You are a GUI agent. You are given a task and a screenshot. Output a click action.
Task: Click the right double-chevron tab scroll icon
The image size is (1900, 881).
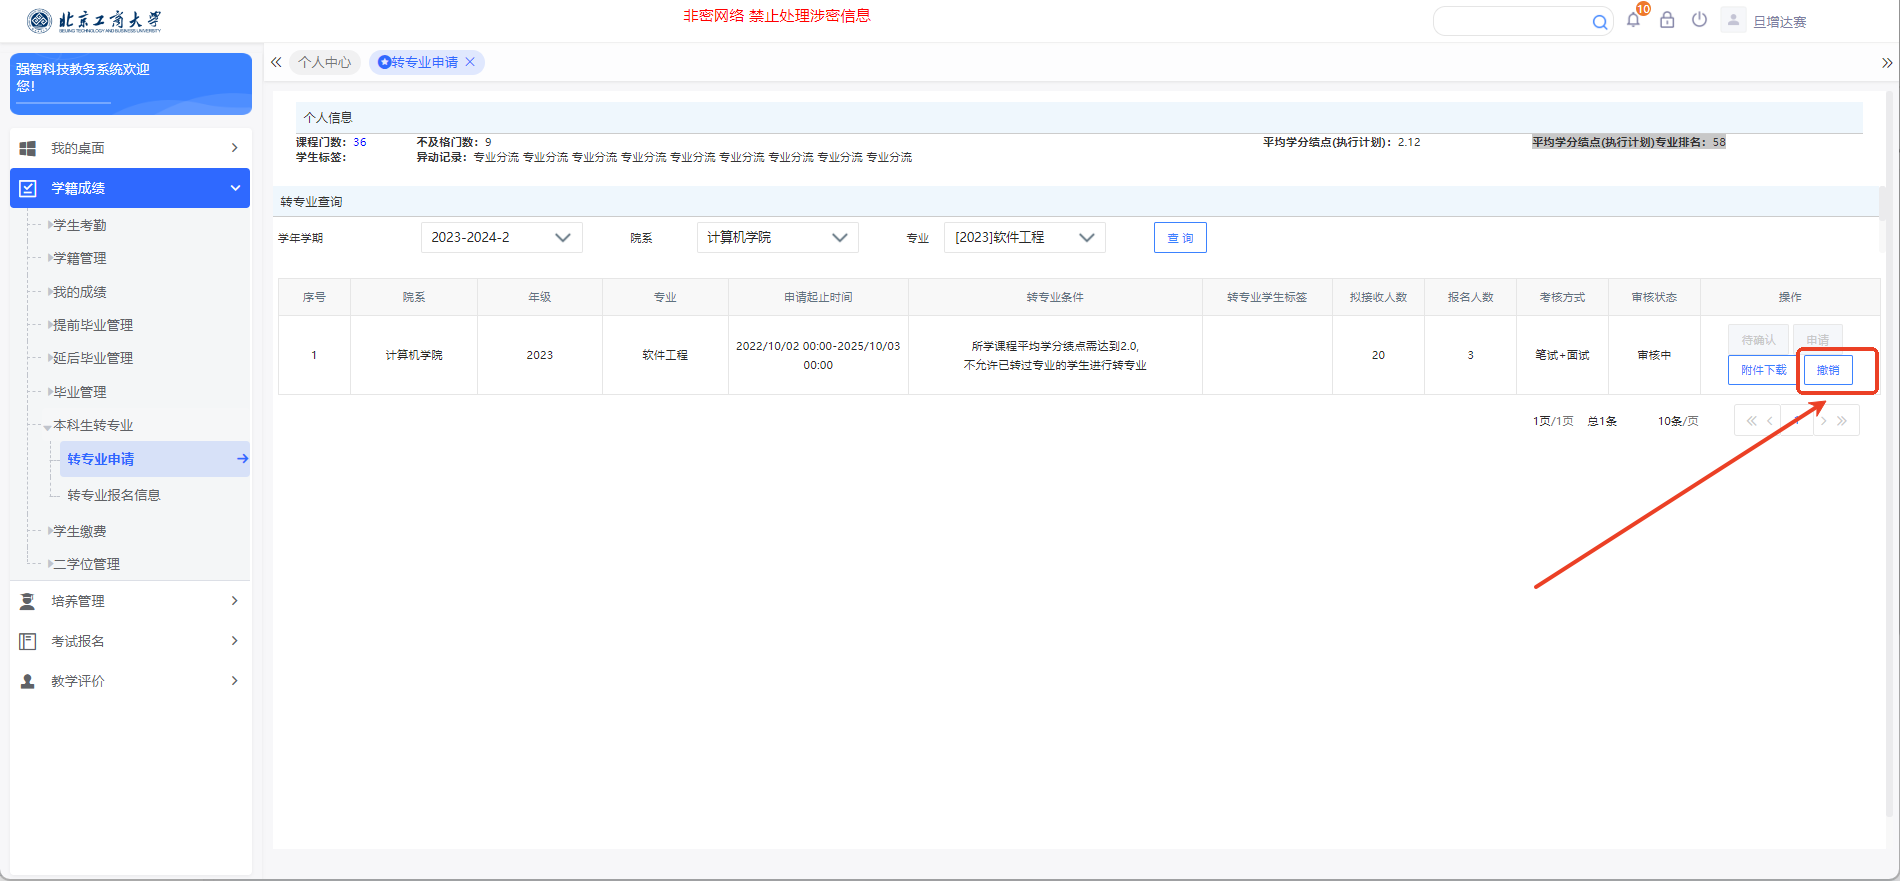pos(1886,63)
